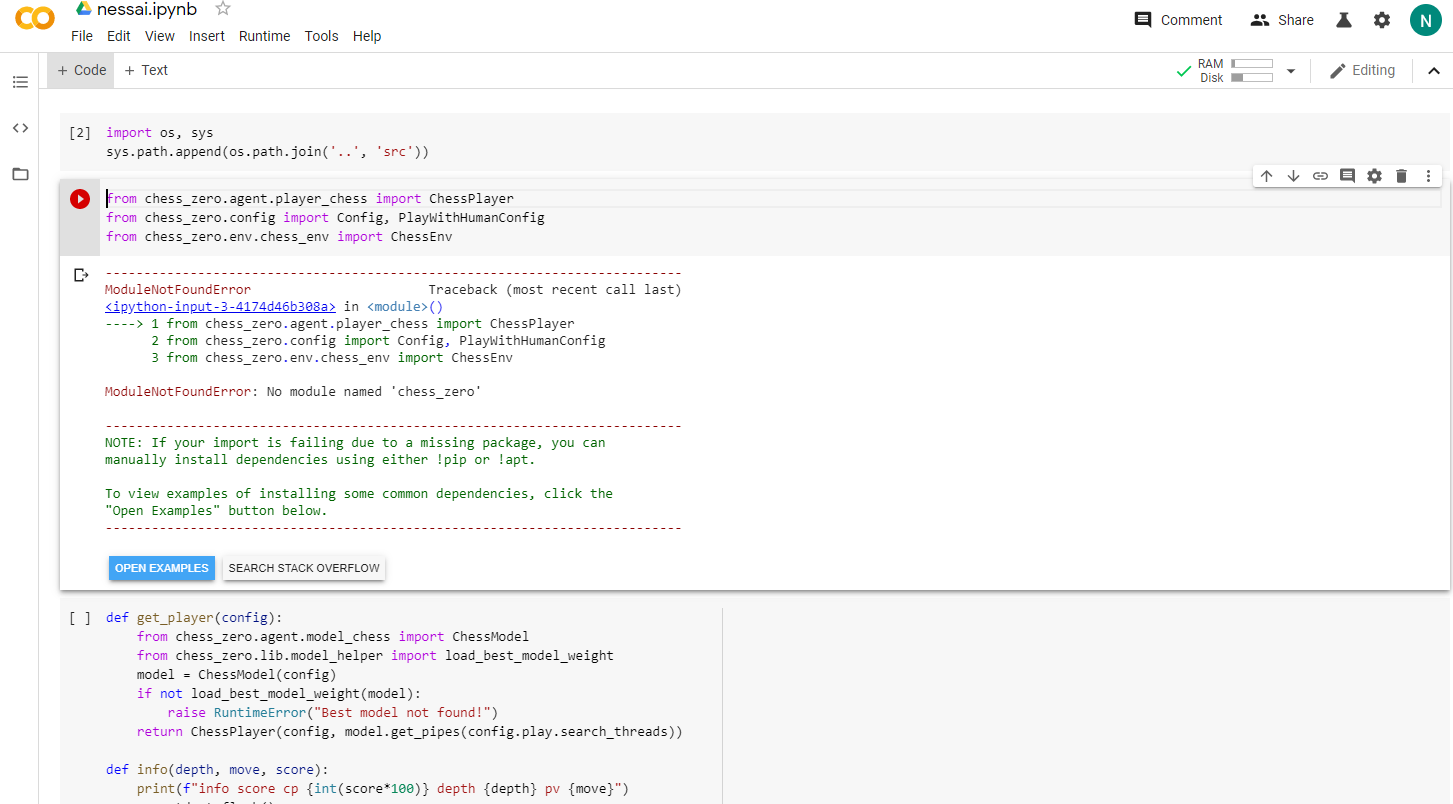Open the table of contents sidebar
The width and height of the screenshot is (1453, 804).
(x=20, y=82)
